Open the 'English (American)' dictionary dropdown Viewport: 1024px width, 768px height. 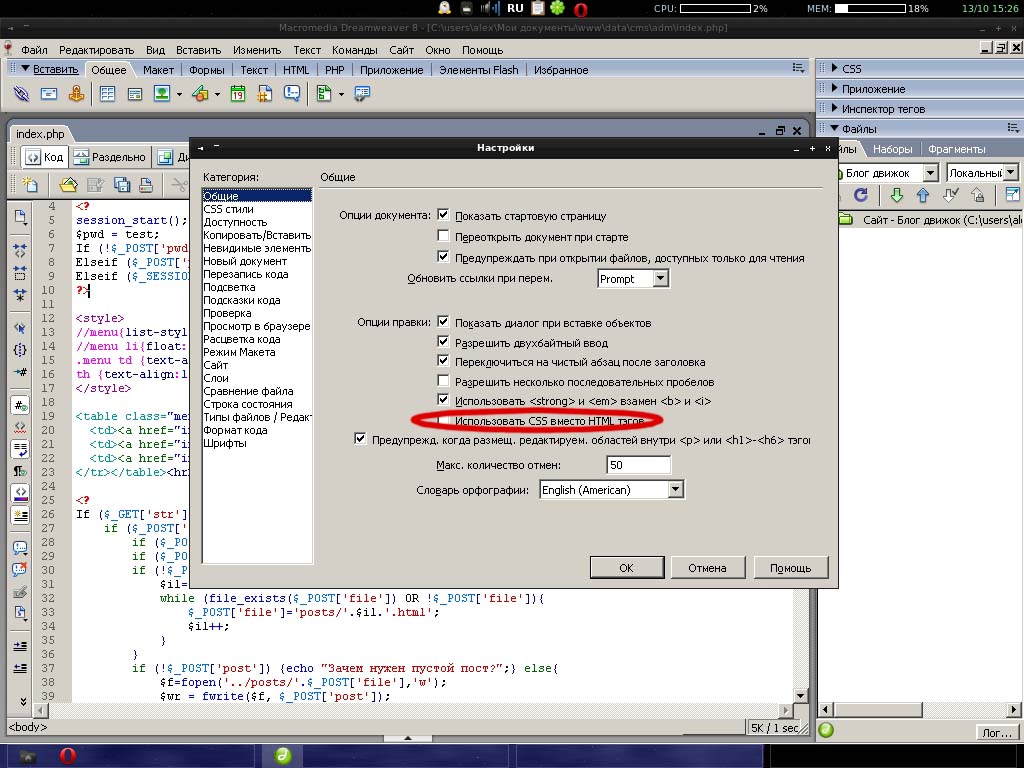[675, 489]
